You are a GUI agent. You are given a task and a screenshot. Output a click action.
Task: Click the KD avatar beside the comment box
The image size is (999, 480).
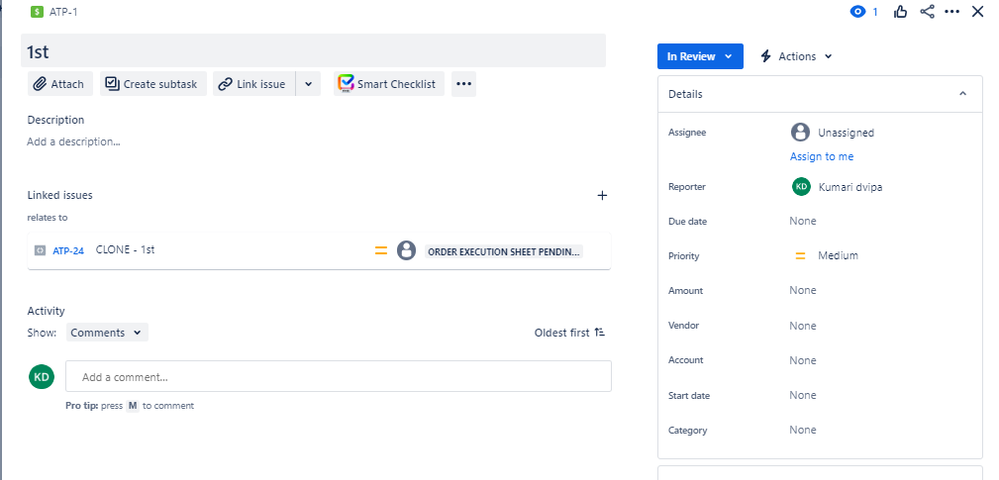click(41, 377)
